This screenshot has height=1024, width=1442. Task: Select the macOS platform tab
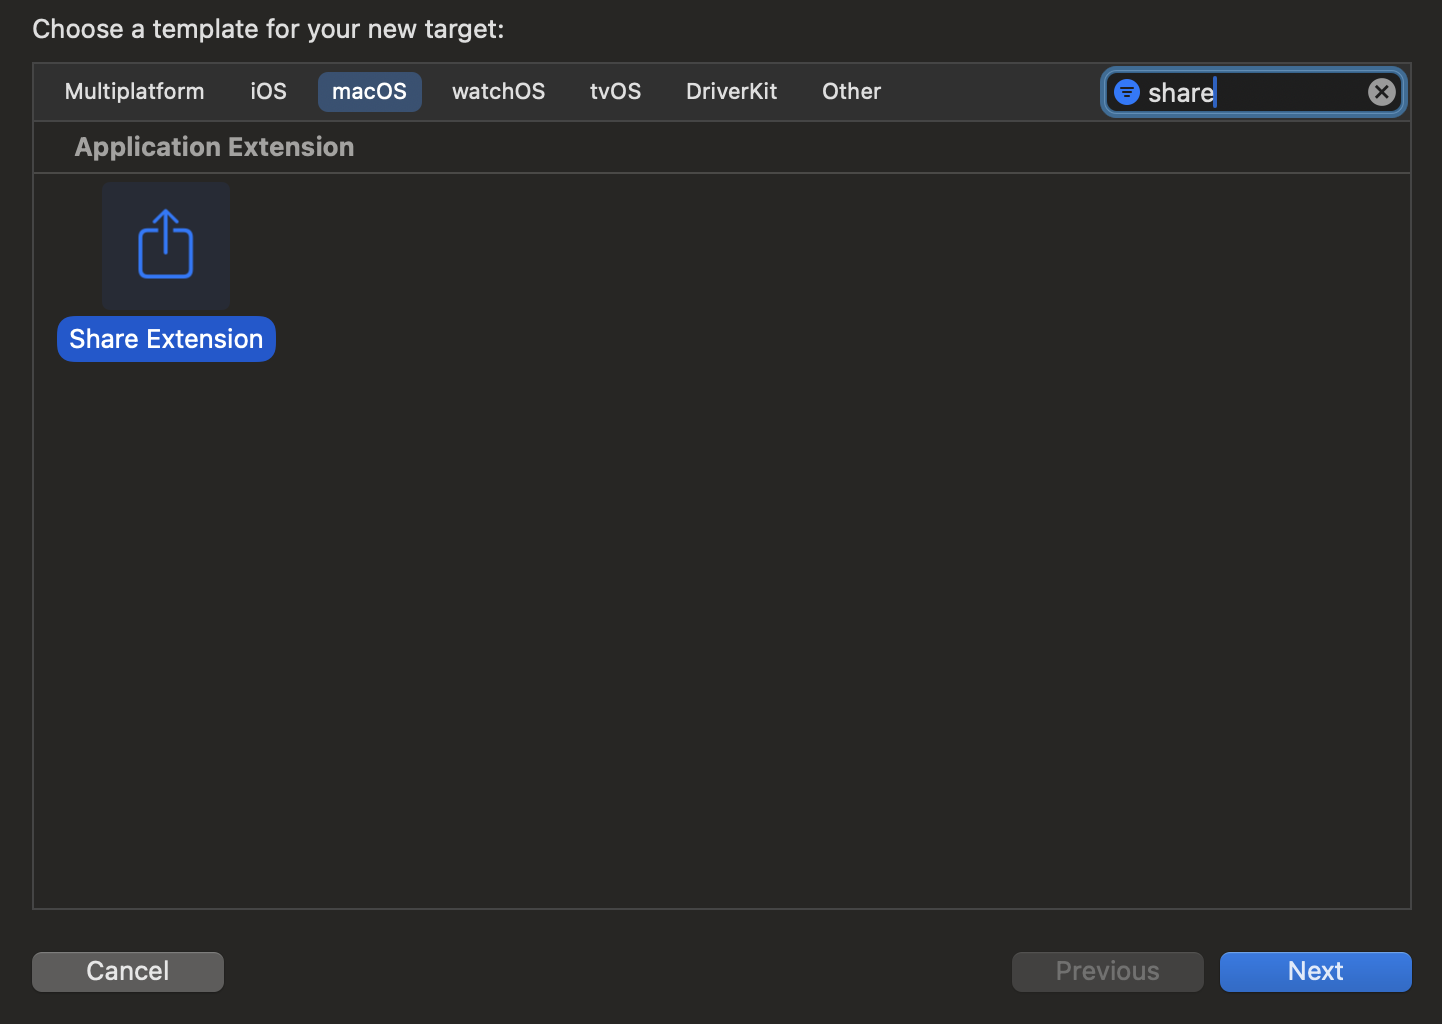[369, 91]
